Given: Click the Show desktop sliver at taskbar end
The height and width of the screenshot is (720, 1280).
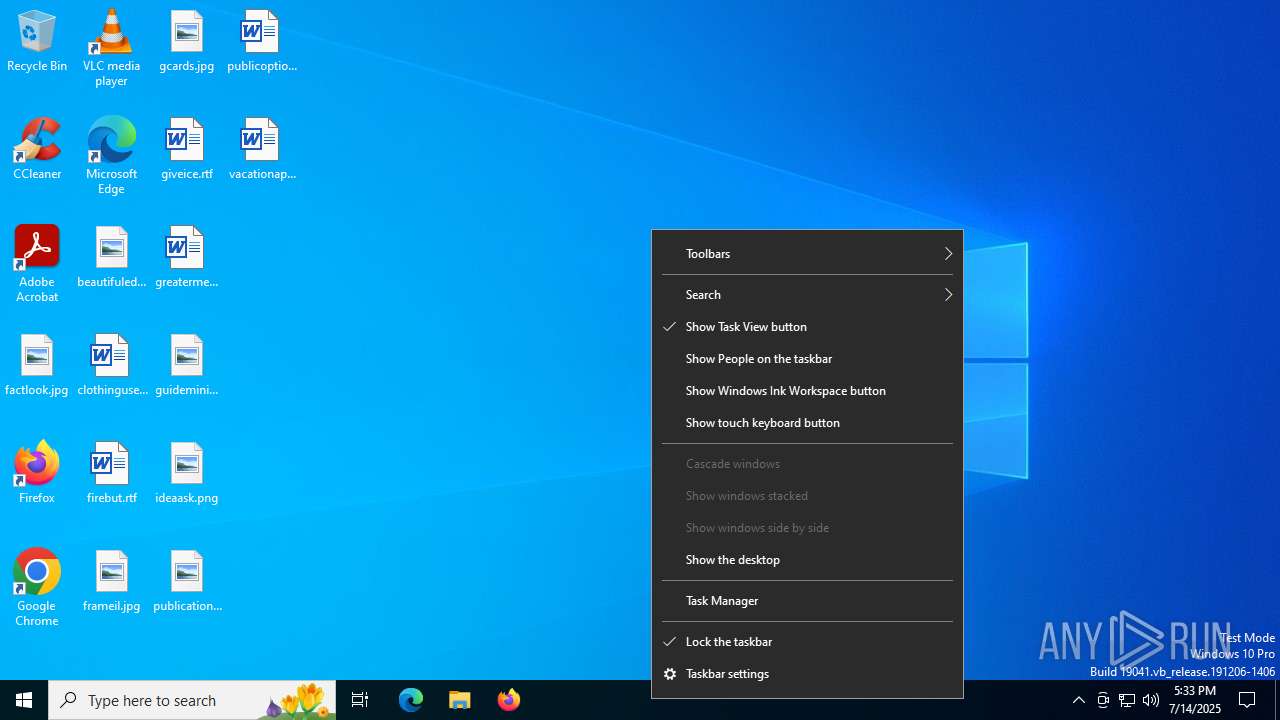Looking at the screenshot, I should click(1277, 700).
